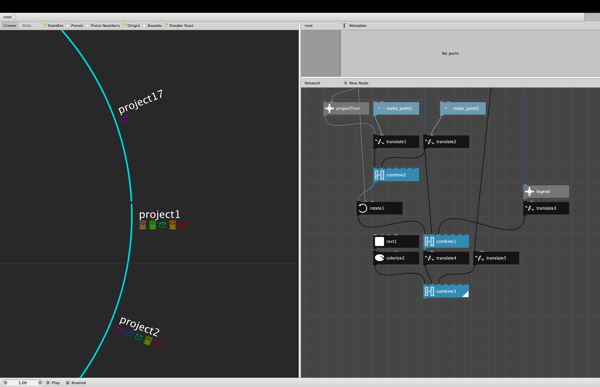Select the translate1 node icon
The height and width of the screenshot is (387, 600).
click(379, 142)
